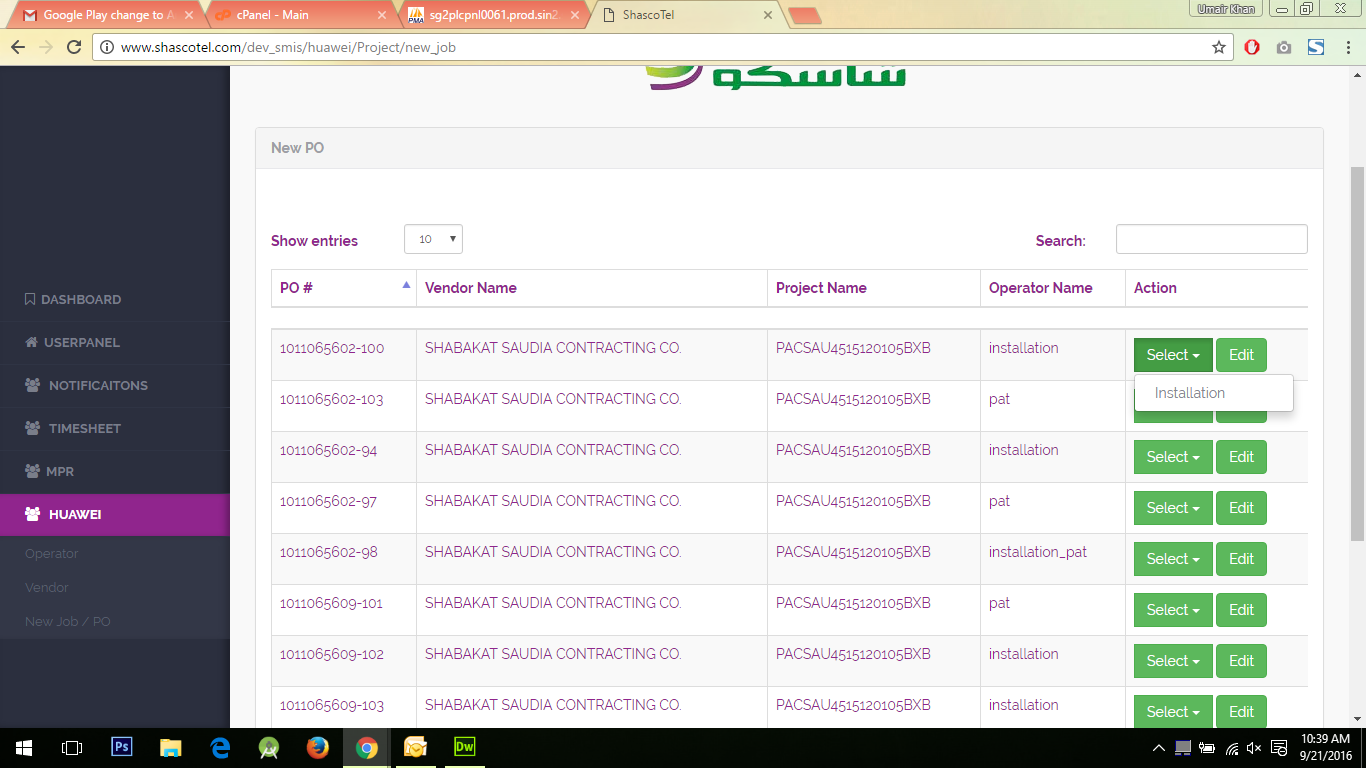Click the camera screenshot extension icon
Viewport: 1366px width, 768px height.
click(1284, 47)
